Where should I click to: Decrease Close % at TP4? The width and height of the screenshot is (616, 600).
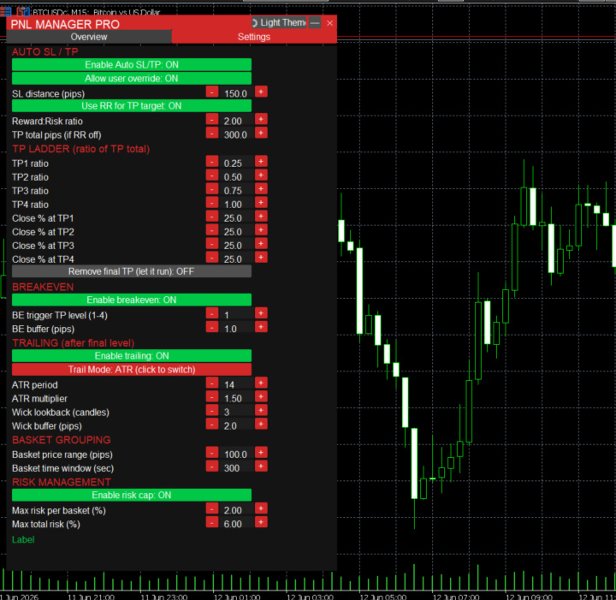[212, 257]
